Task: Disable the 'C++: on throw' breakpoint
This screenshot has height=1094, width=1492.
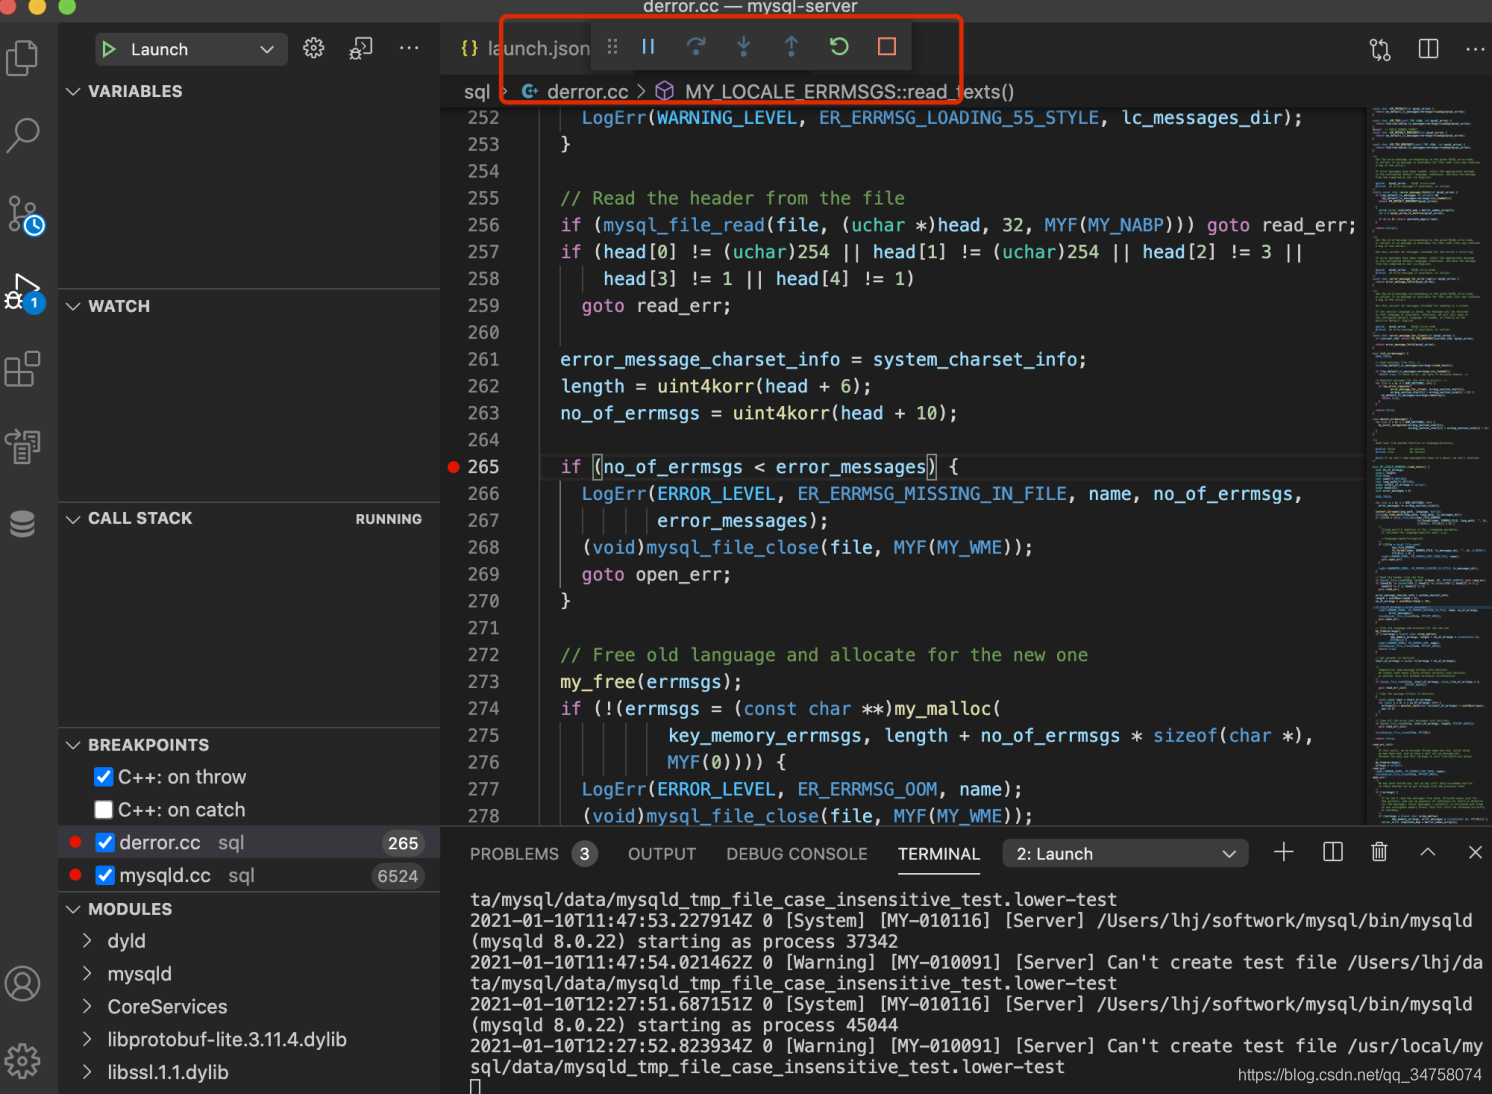Action: [104, 777]
